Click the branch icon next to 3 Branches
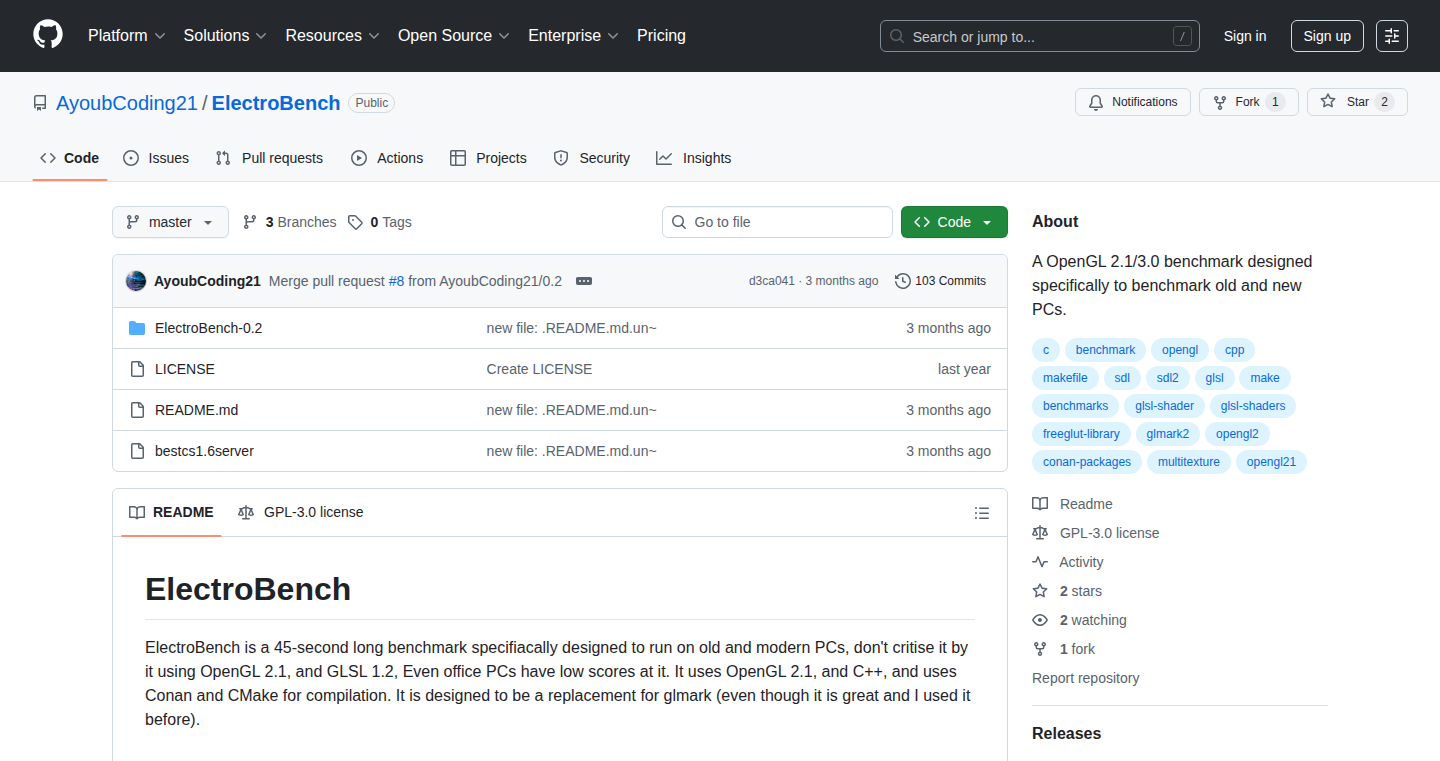This screenshot has height=761, width=1440. click(x=250, y=222)
